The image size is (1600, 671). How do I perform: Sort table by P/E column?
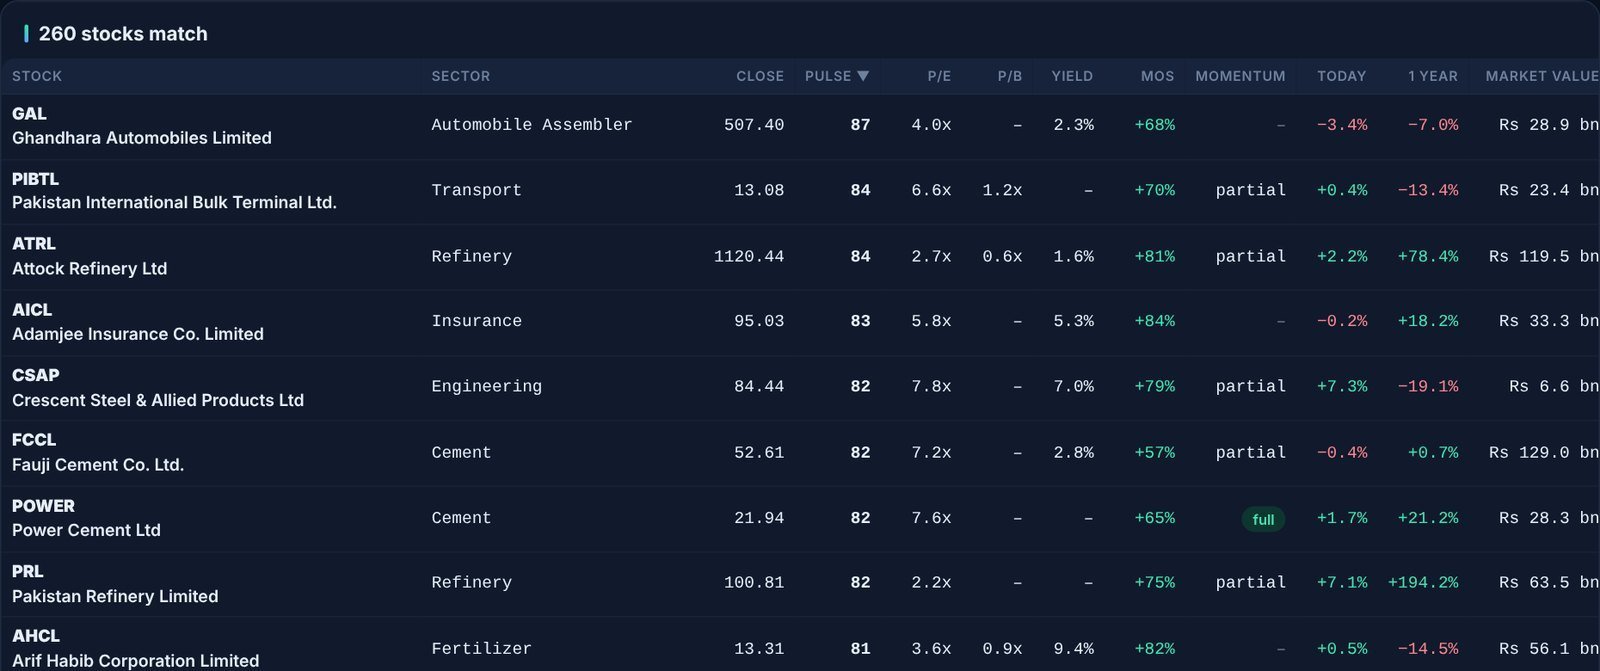click(939, 76)
